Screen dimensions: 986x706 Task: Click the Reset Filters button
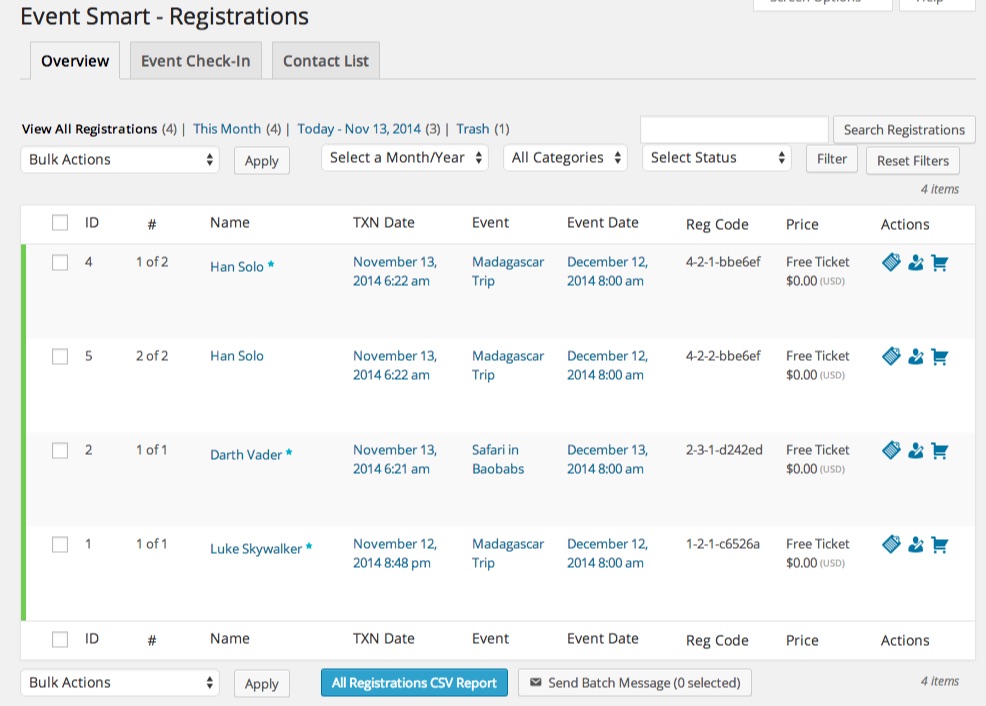(x=912, y=161)
